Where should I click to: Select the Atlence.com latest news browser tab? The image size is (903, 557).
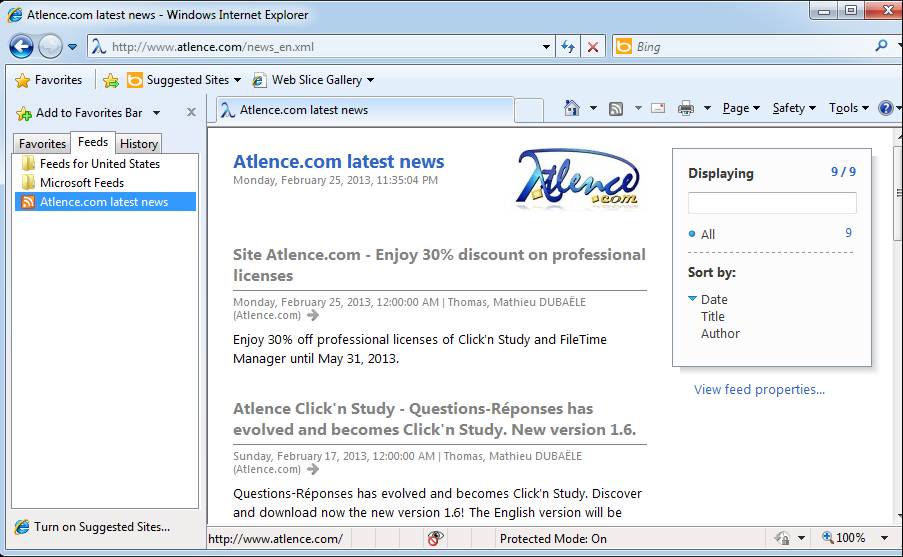click(x=365, y=110)
